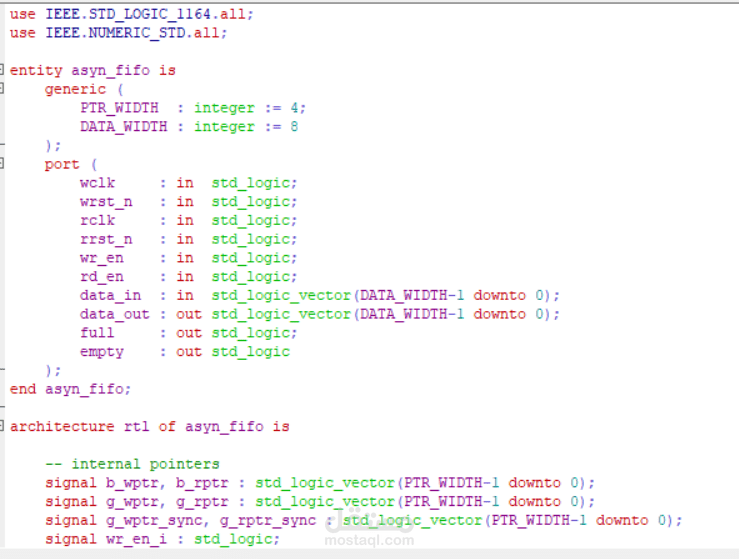Viewport: 739px width, 559px height.
Task: Click 'std_logic' on the empty port line
Action: [x=251, y=352]
